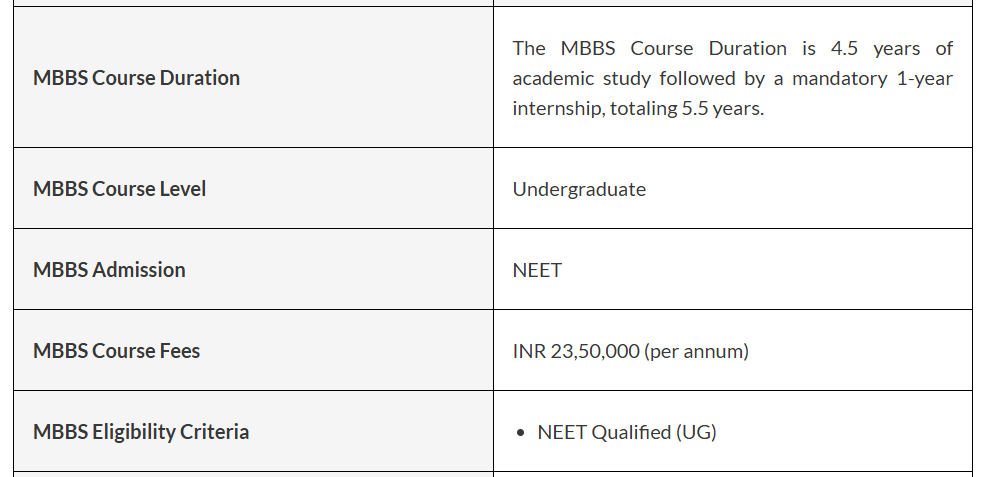The width and height of the screenshot is (984, 477).
Task: Click the bullet point before NEET Qualified
Action: (521, 433)
